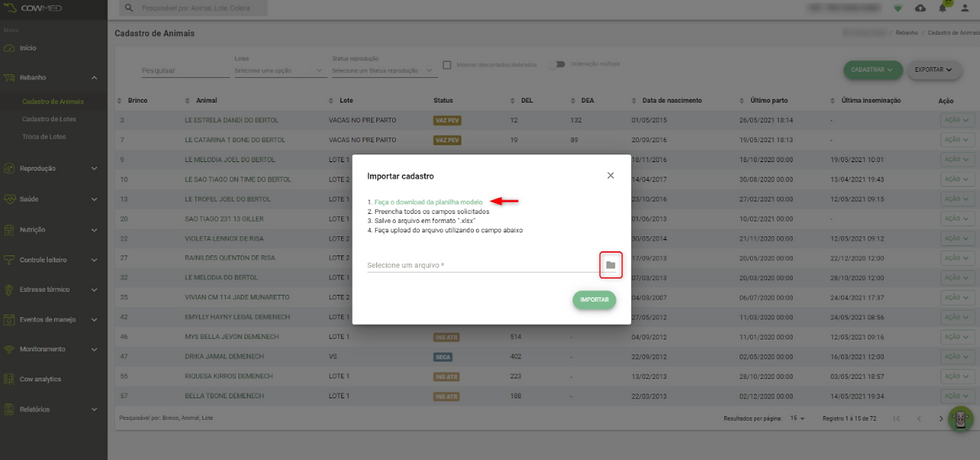The height and width of the screenshot is (460, 980).
Task: Click the Nutrição sidebar icon
Action: point(9,229)
